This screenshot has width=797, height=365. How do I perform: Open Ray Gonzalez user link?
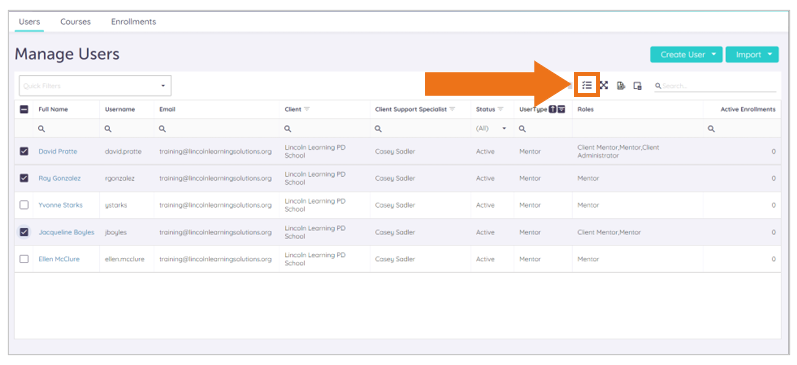pyautogui.click(x=59, y=178)
